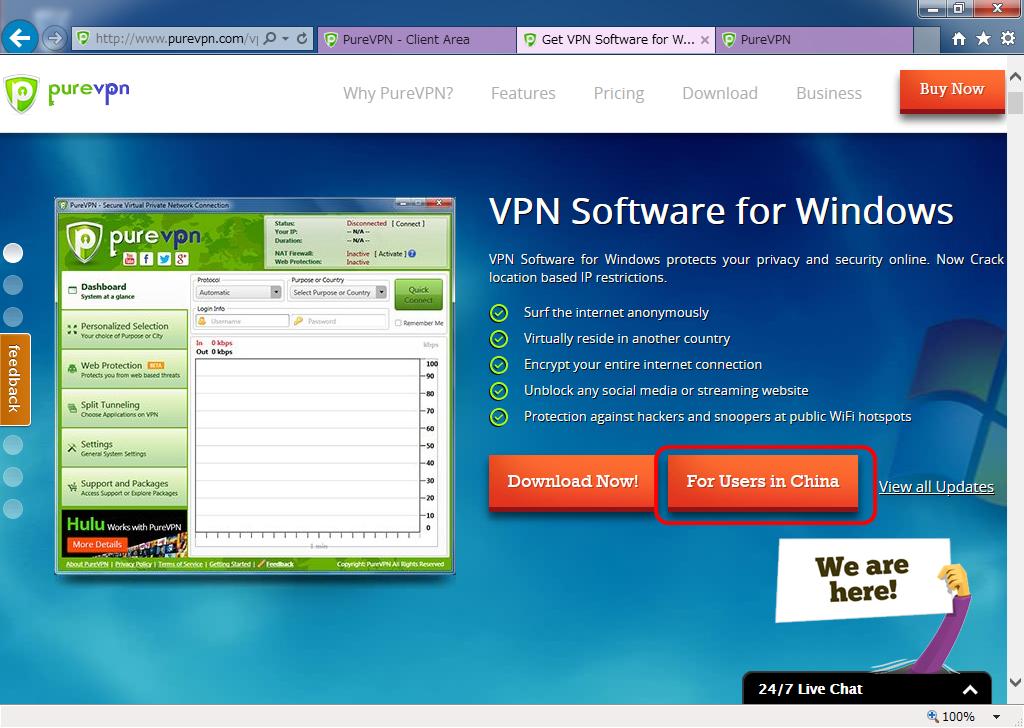Click the Username input field
The image size is (1024, 728).
coord(242,321)
